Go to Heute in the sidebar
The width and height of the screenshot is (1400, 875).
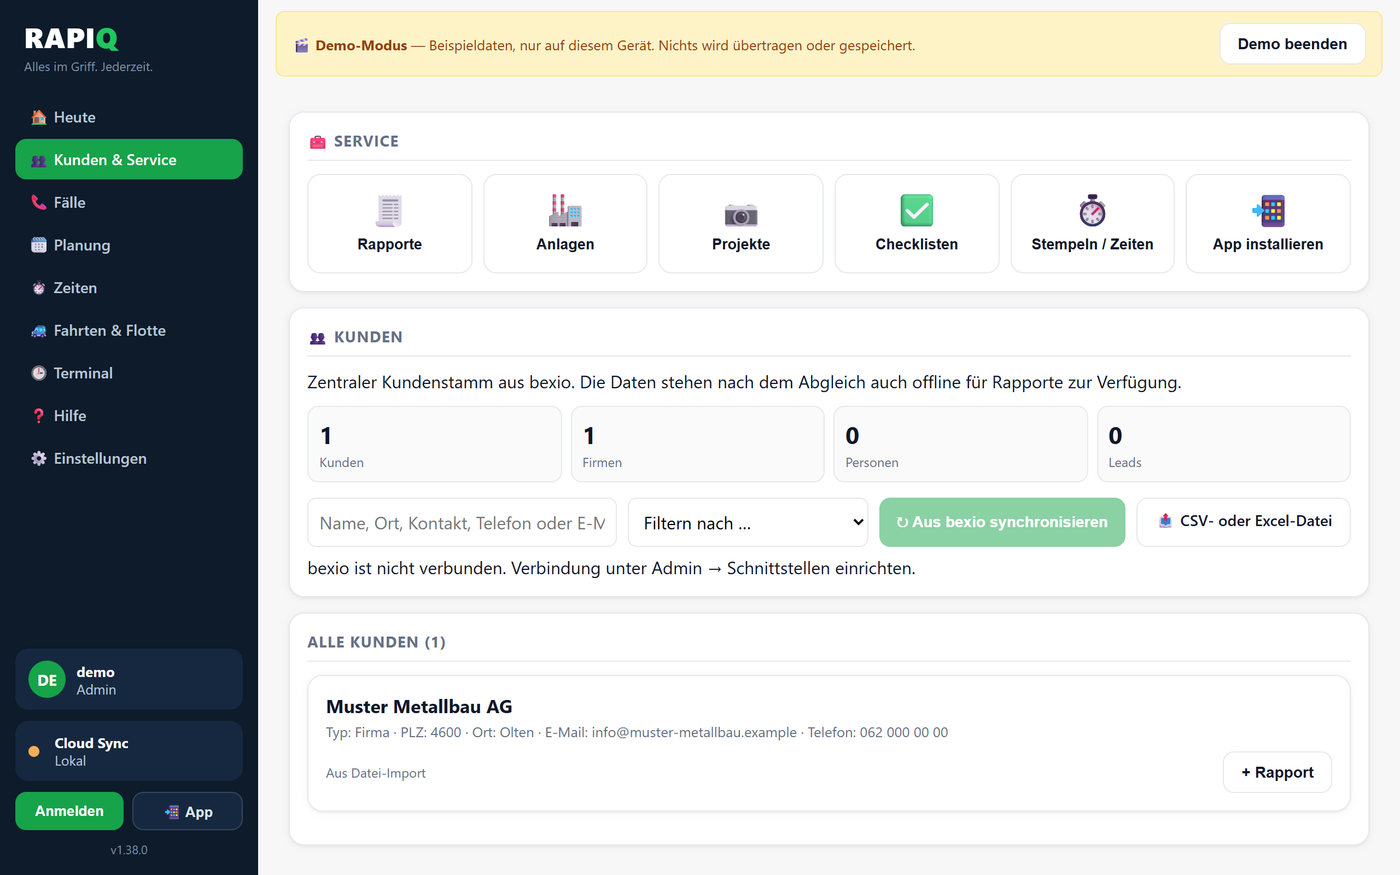[129, 117]
